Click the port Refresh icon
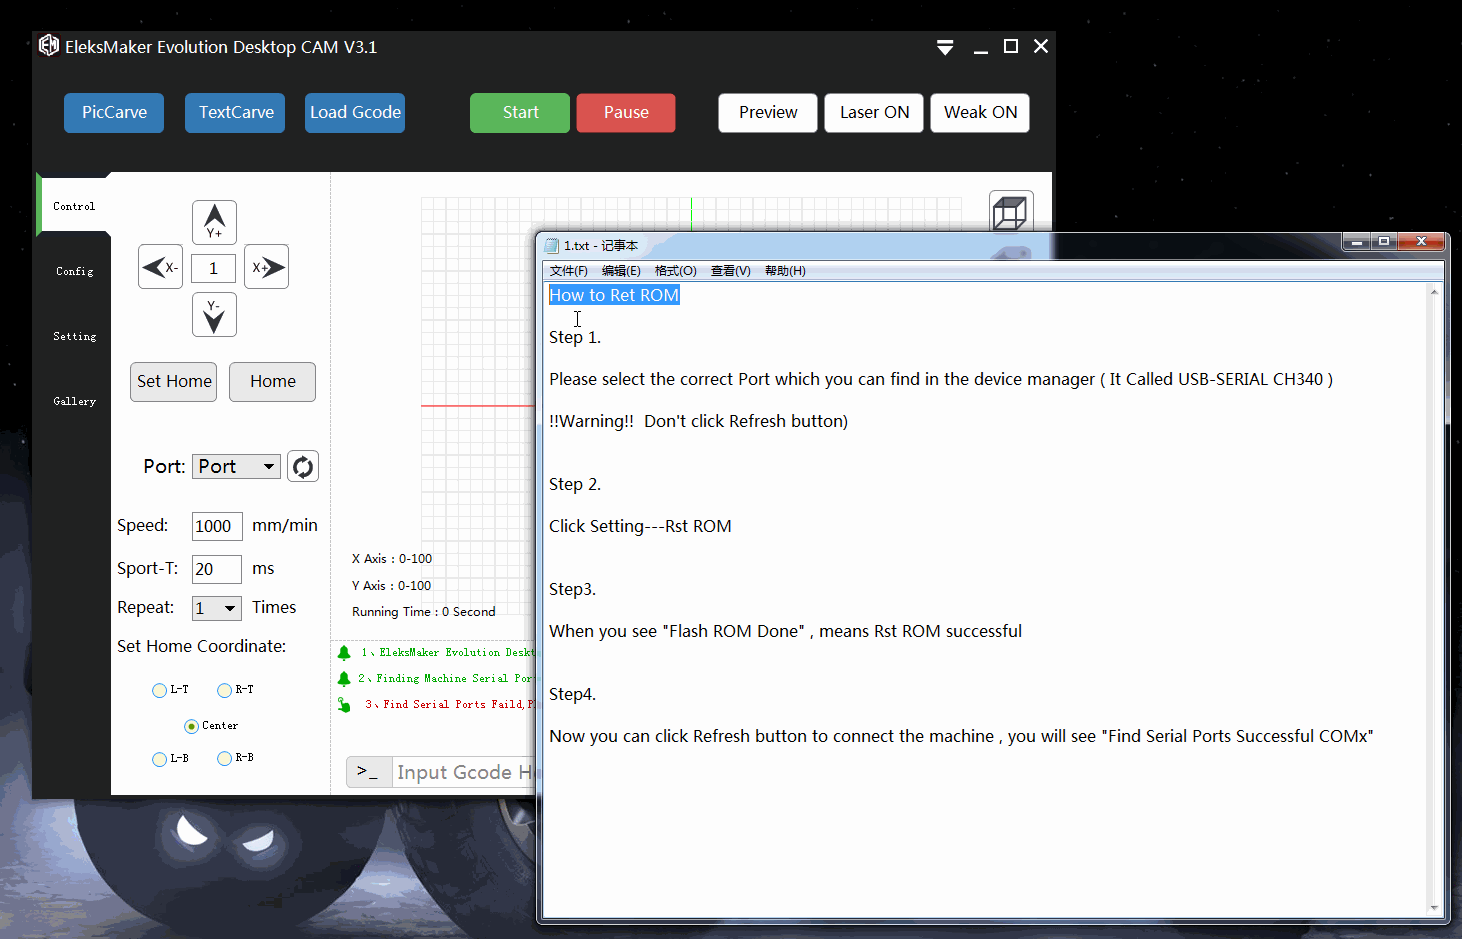The height and width of the screenshot is (939, 1462). tap(303, 466)
